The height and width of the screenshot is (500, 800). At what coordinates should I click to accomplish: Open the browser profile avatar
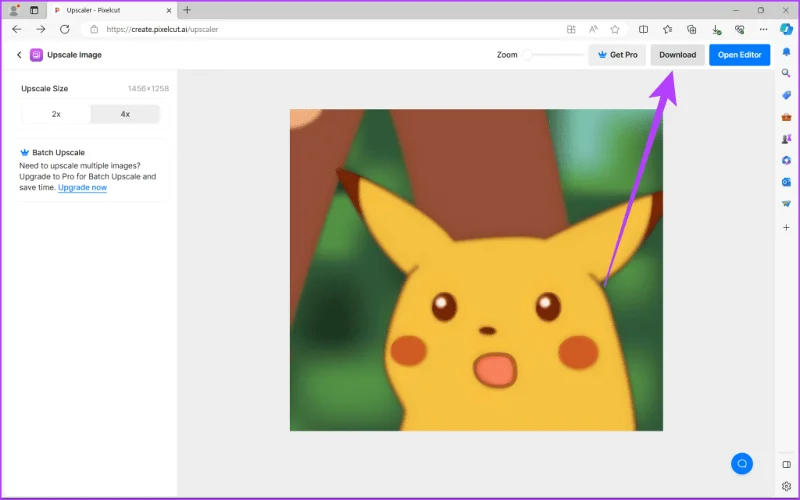(x=14, y=10)
